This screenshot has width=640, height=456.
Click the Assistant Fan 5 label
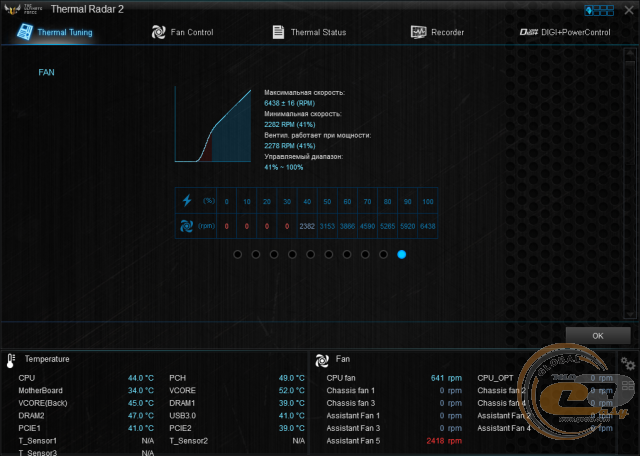tap(353, 441)
